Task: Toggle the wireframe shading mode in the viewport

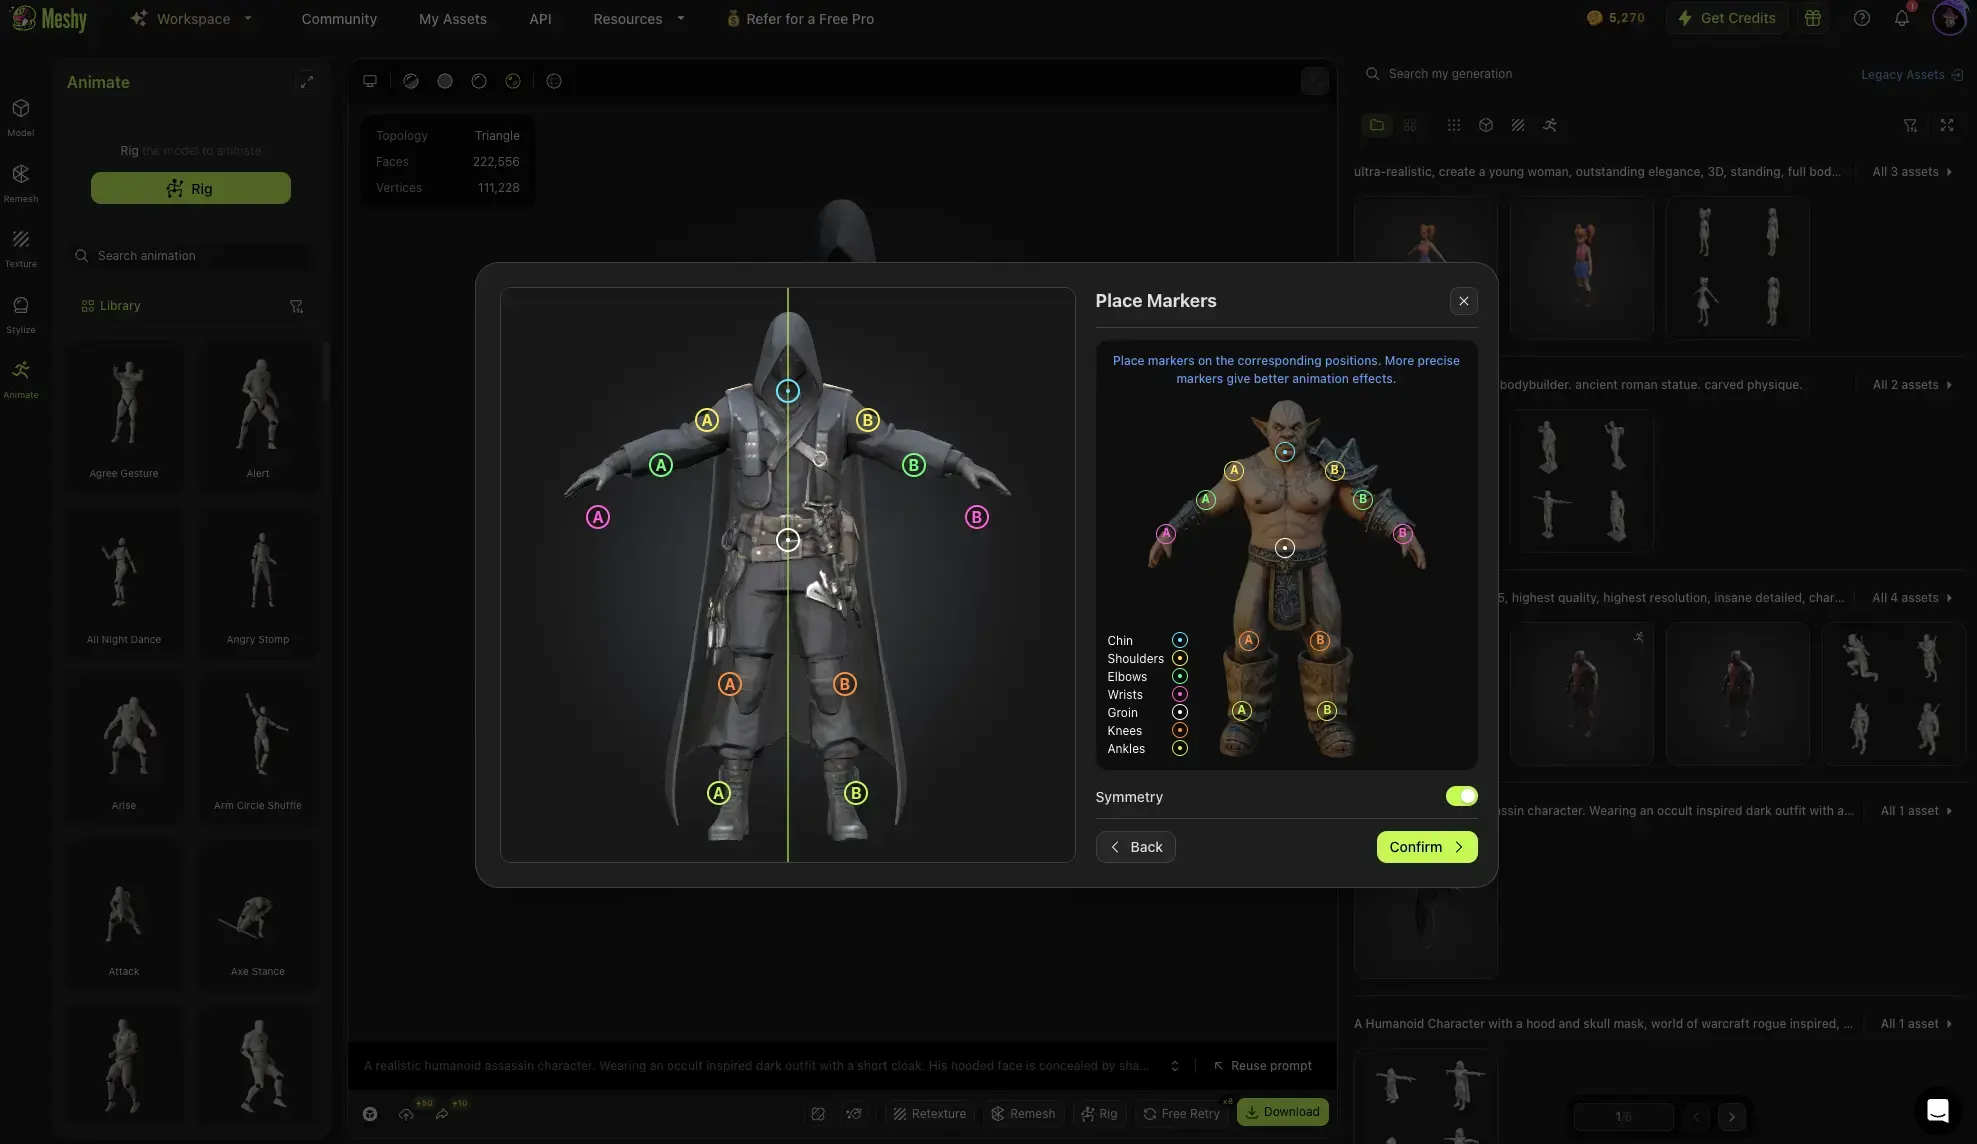Action: tap(555, 81)
